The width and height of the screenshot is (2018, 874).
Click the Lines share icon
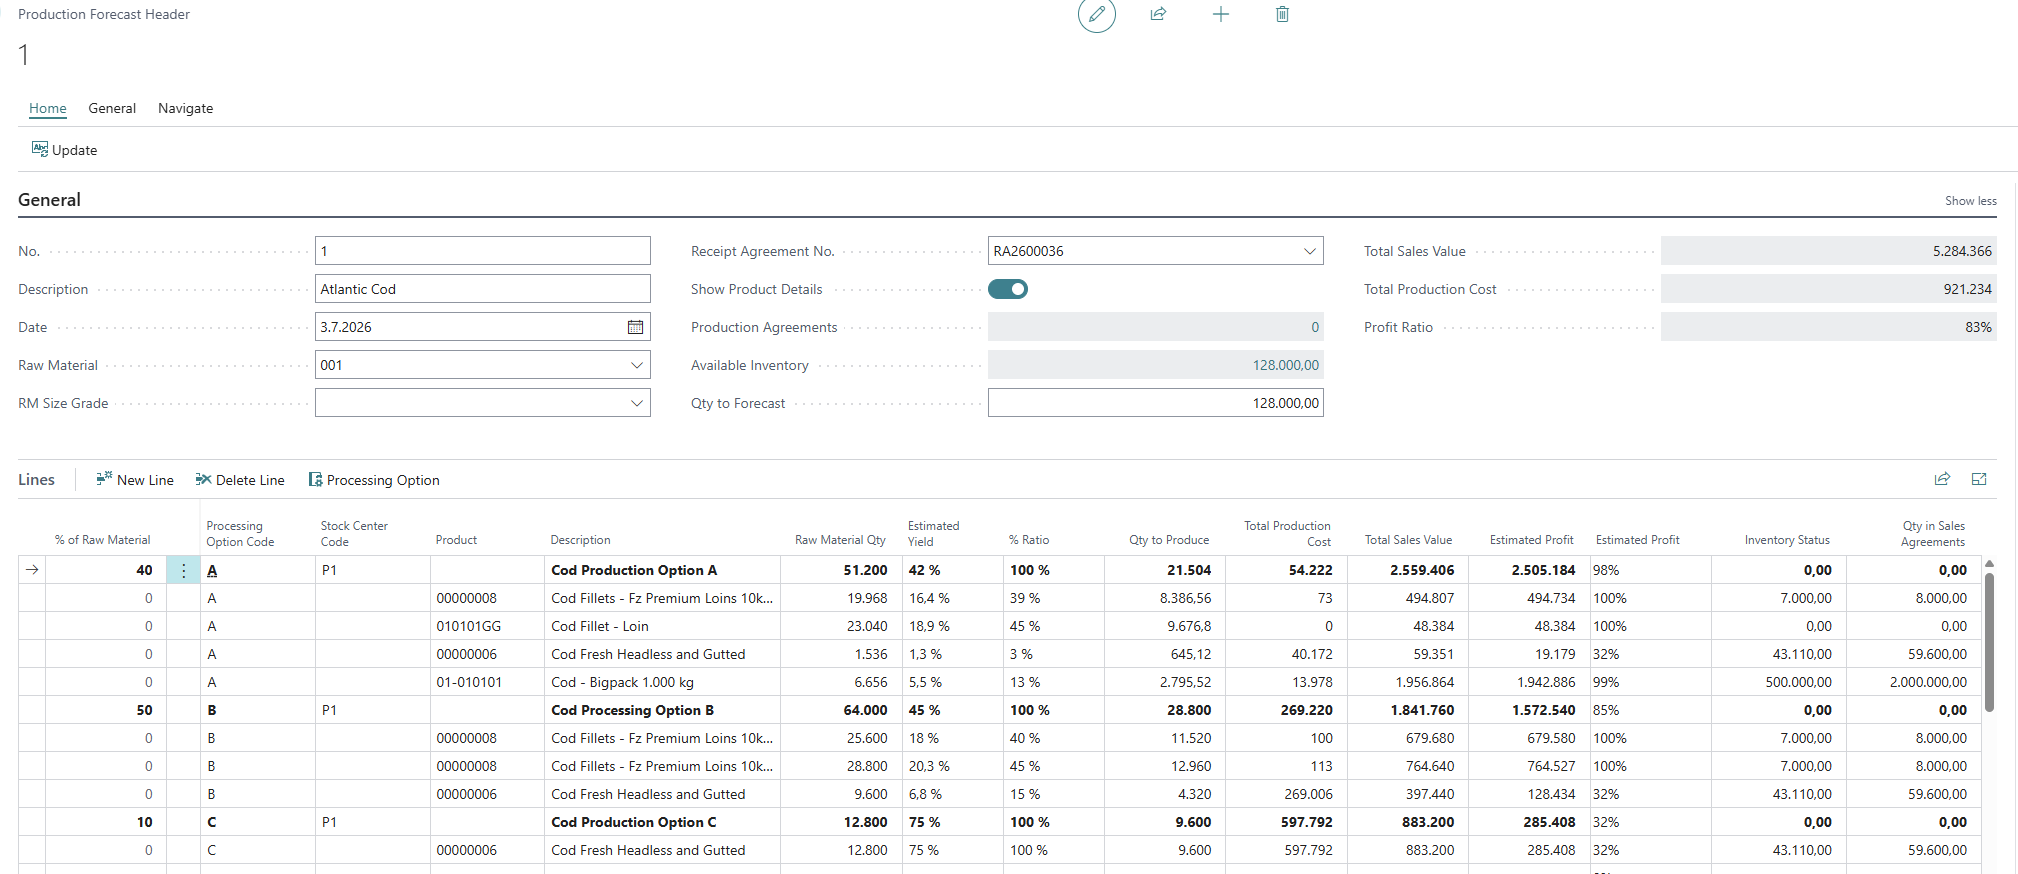coord(1942,479)
